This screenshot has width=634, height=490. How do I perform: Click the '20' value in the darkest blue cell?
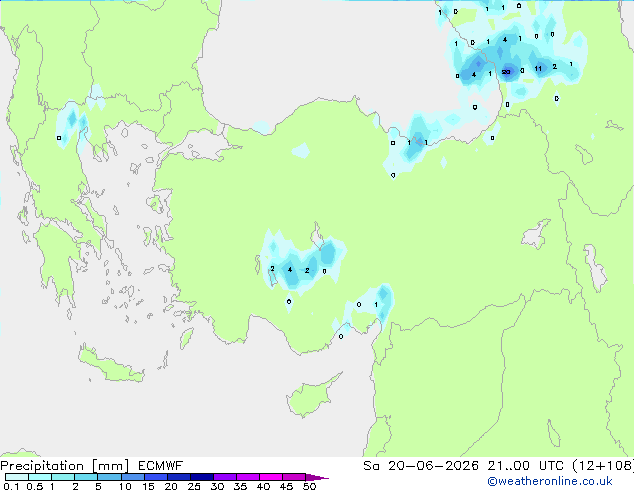click(506, 72)
